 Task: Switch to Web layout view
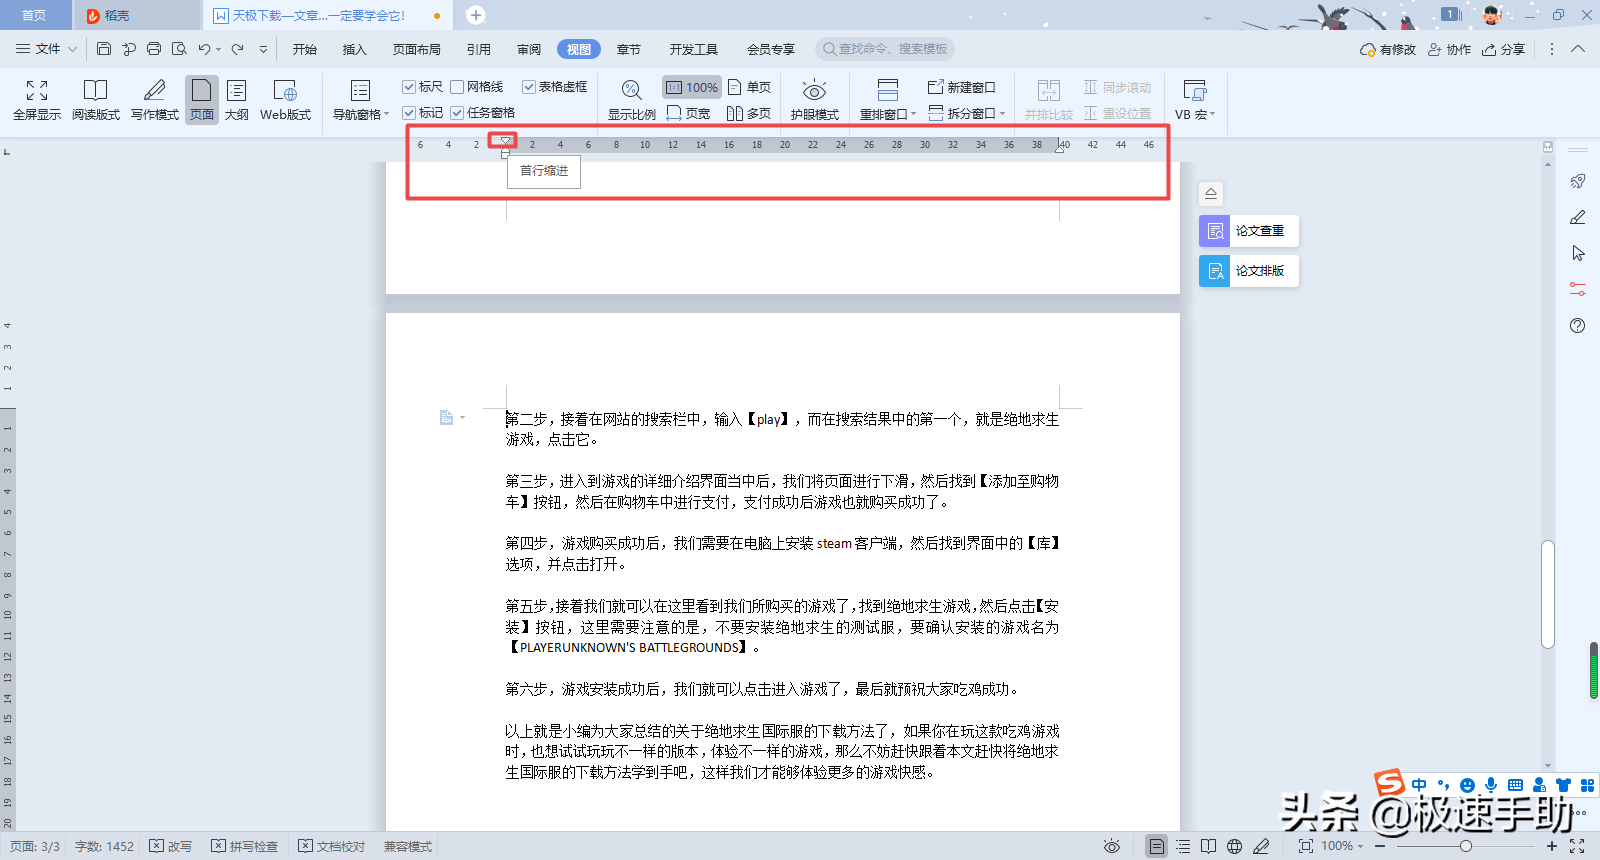pos(285,101)
